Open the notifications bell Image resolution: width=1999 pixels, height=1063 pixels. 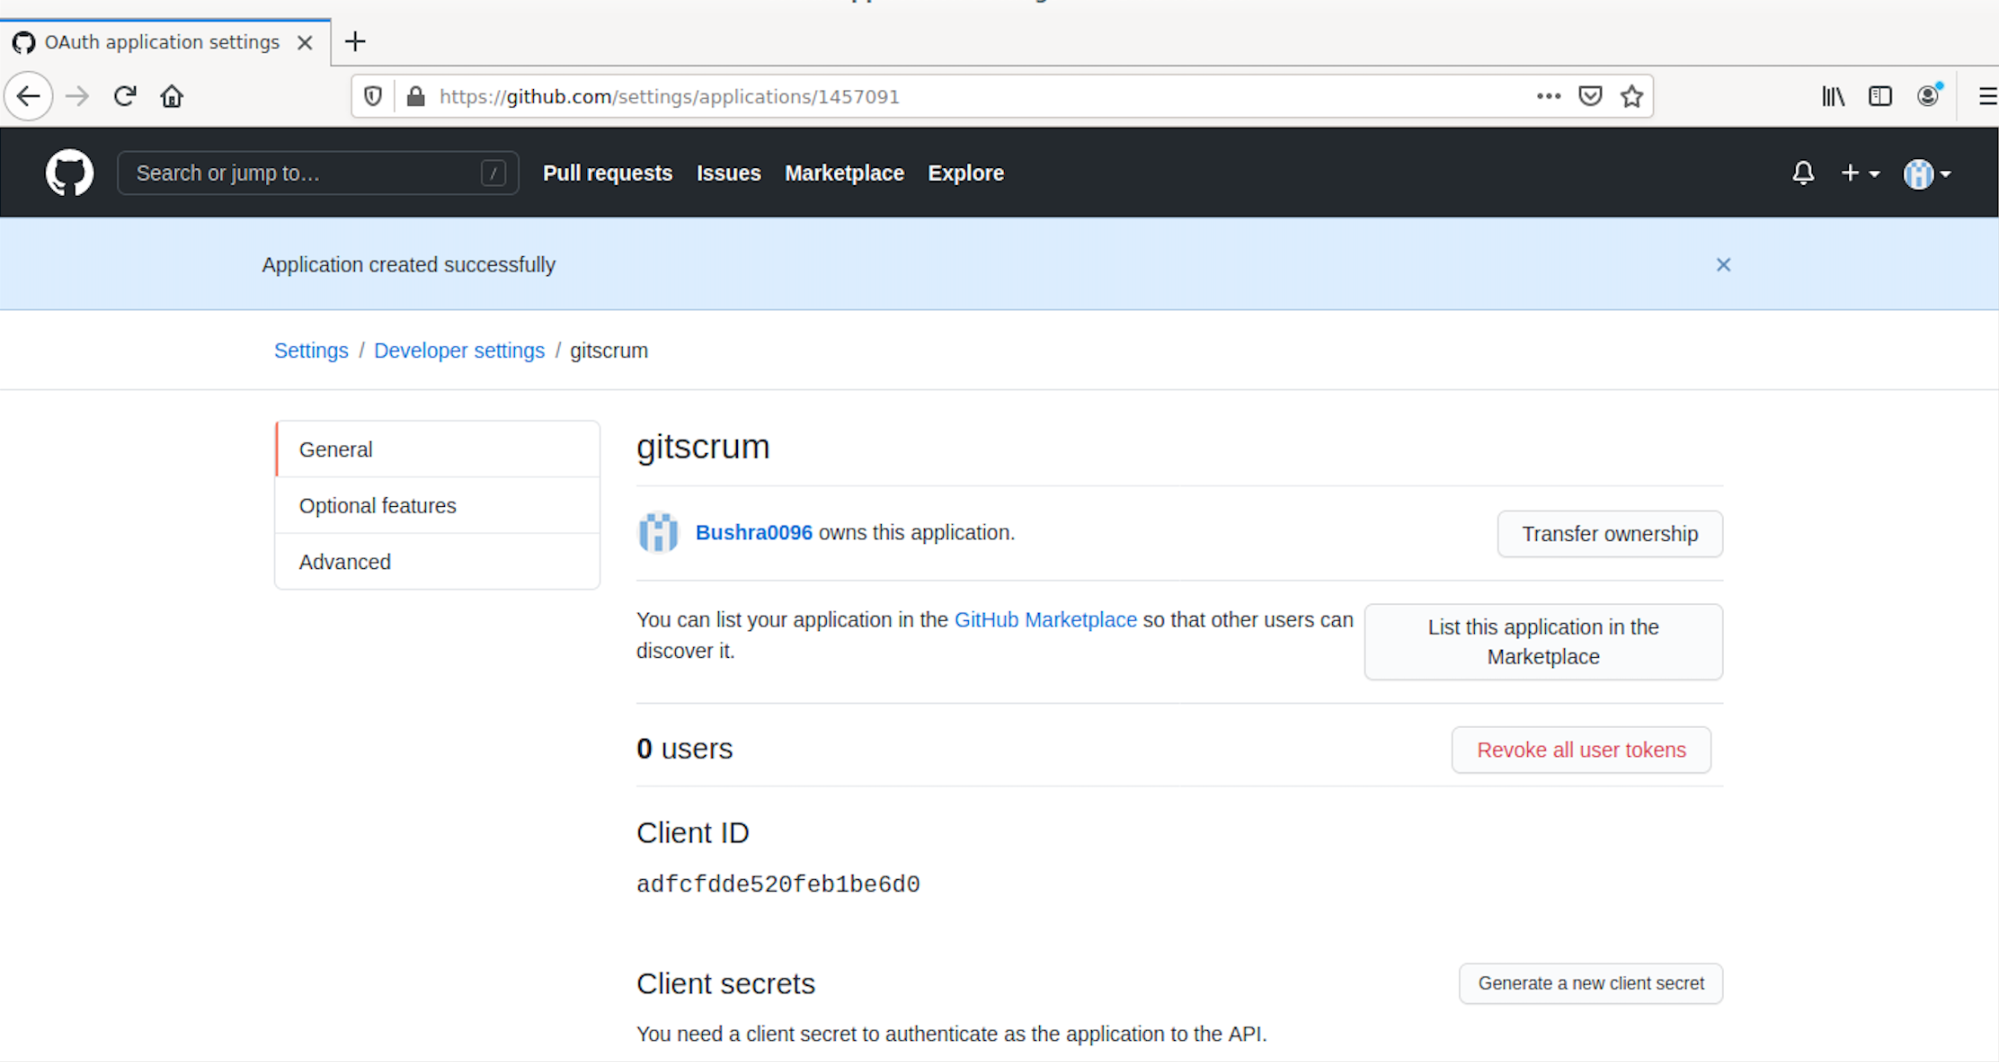(x=1802, y=173)
